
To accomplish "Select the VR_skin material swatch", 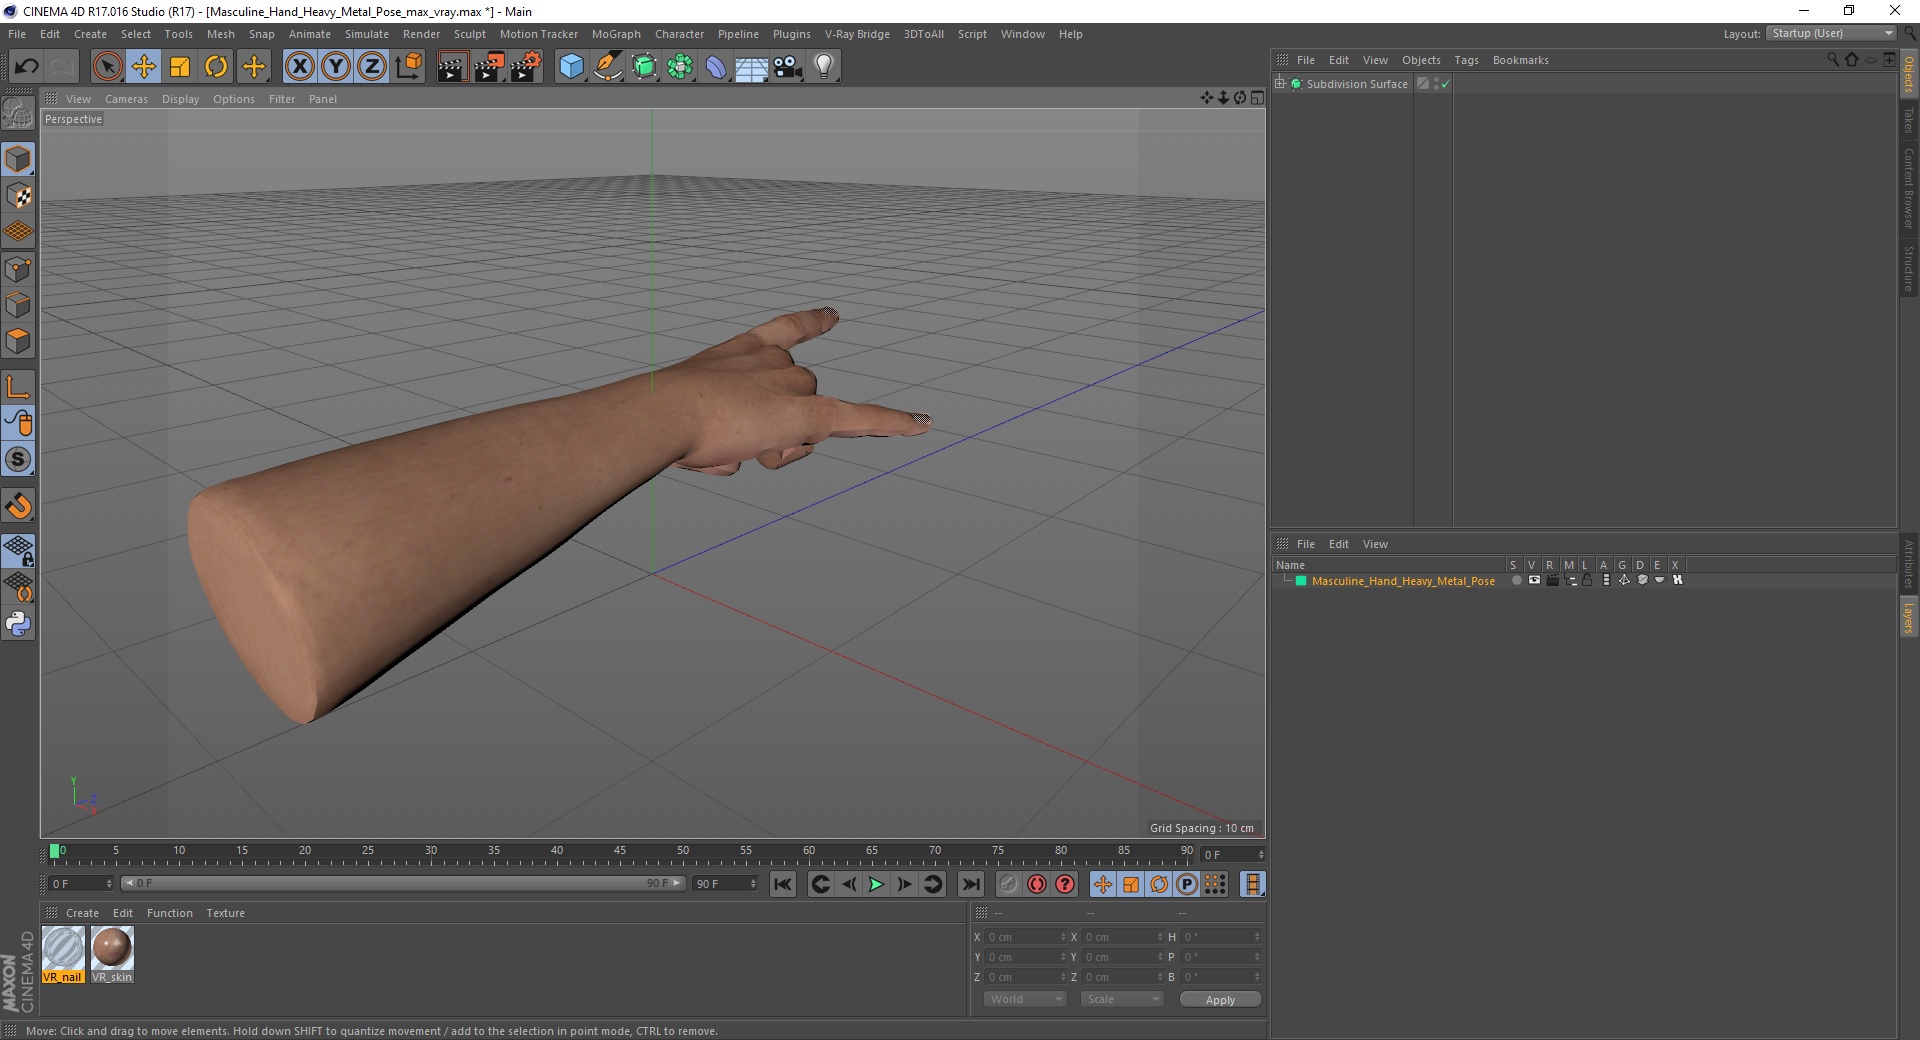I will point(112,954).
